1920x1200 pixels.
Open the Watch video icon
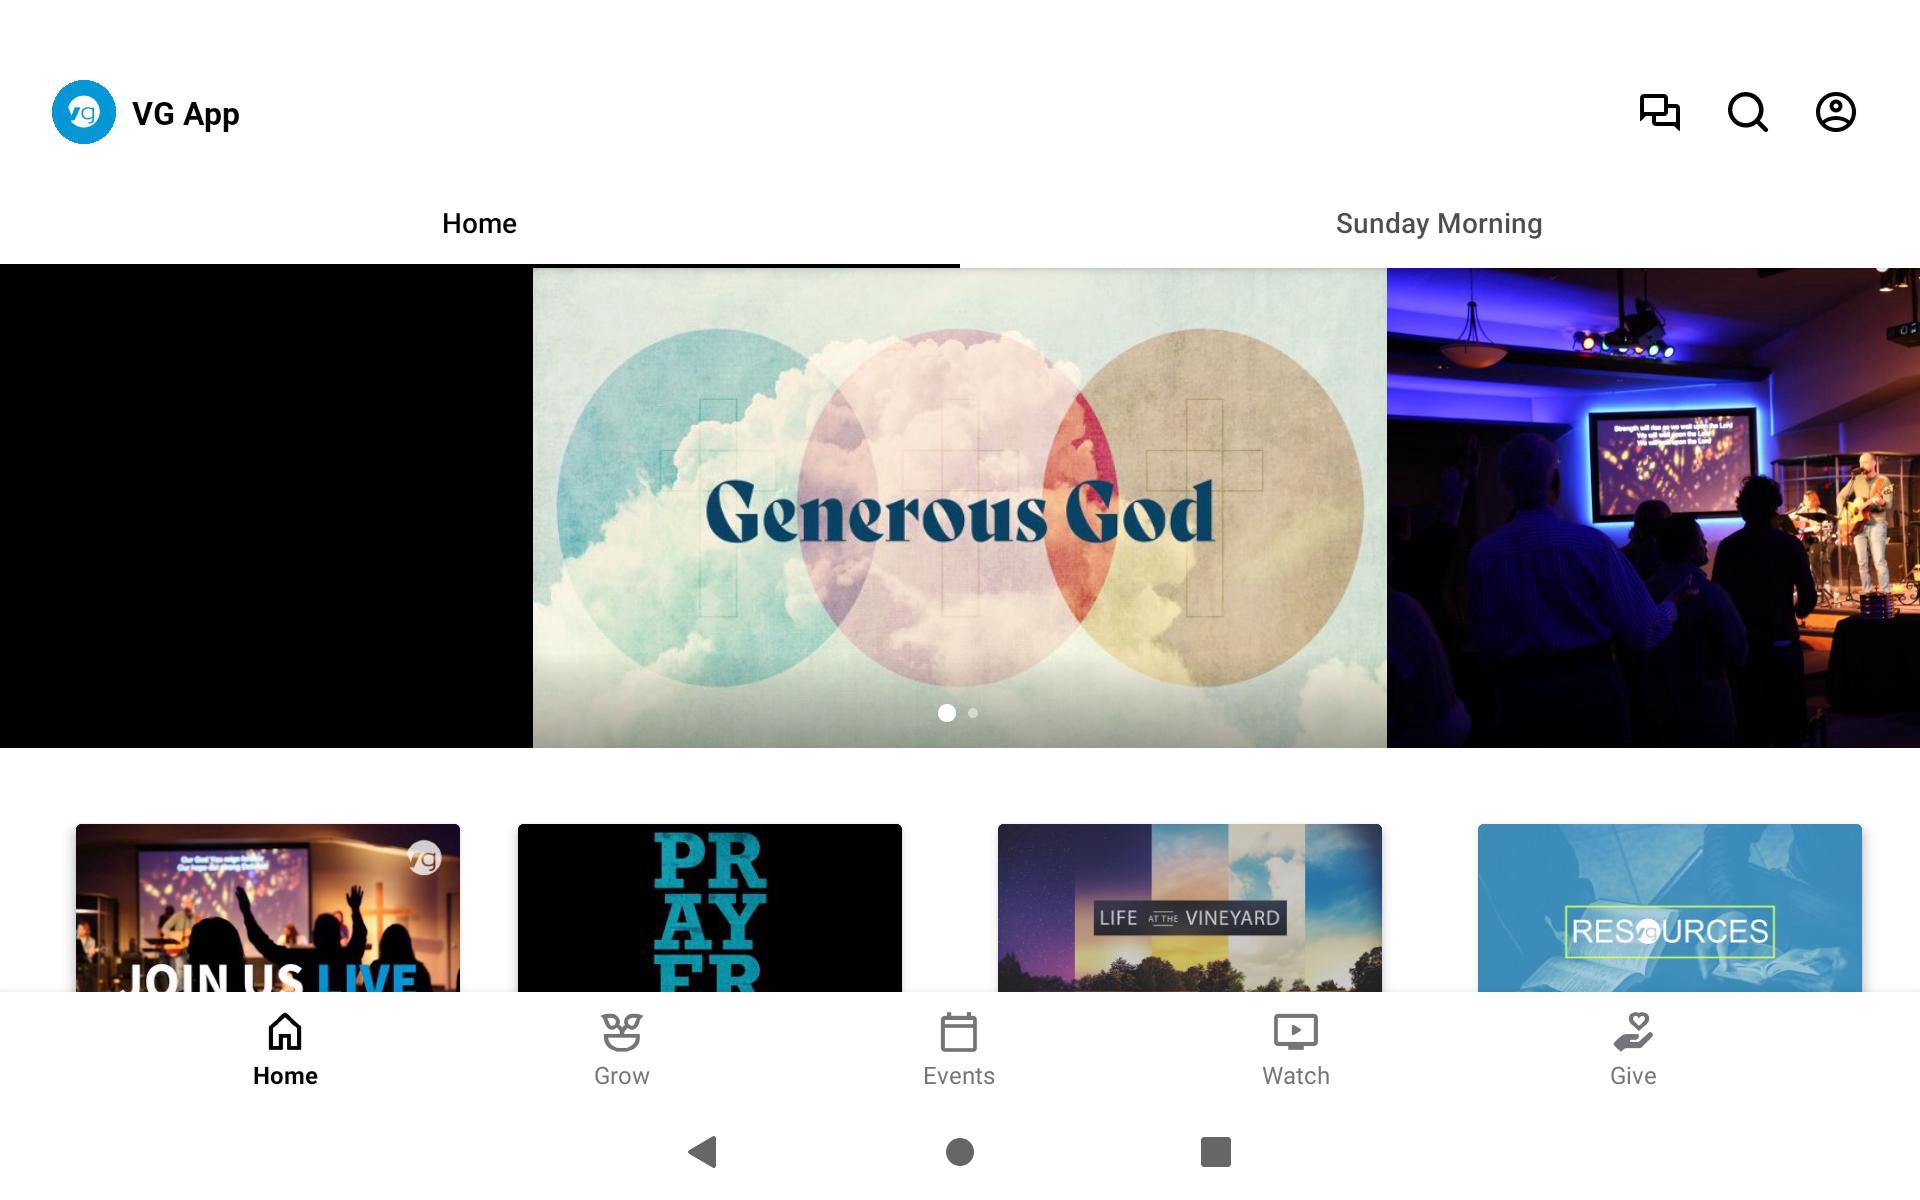(1295, 1032)
